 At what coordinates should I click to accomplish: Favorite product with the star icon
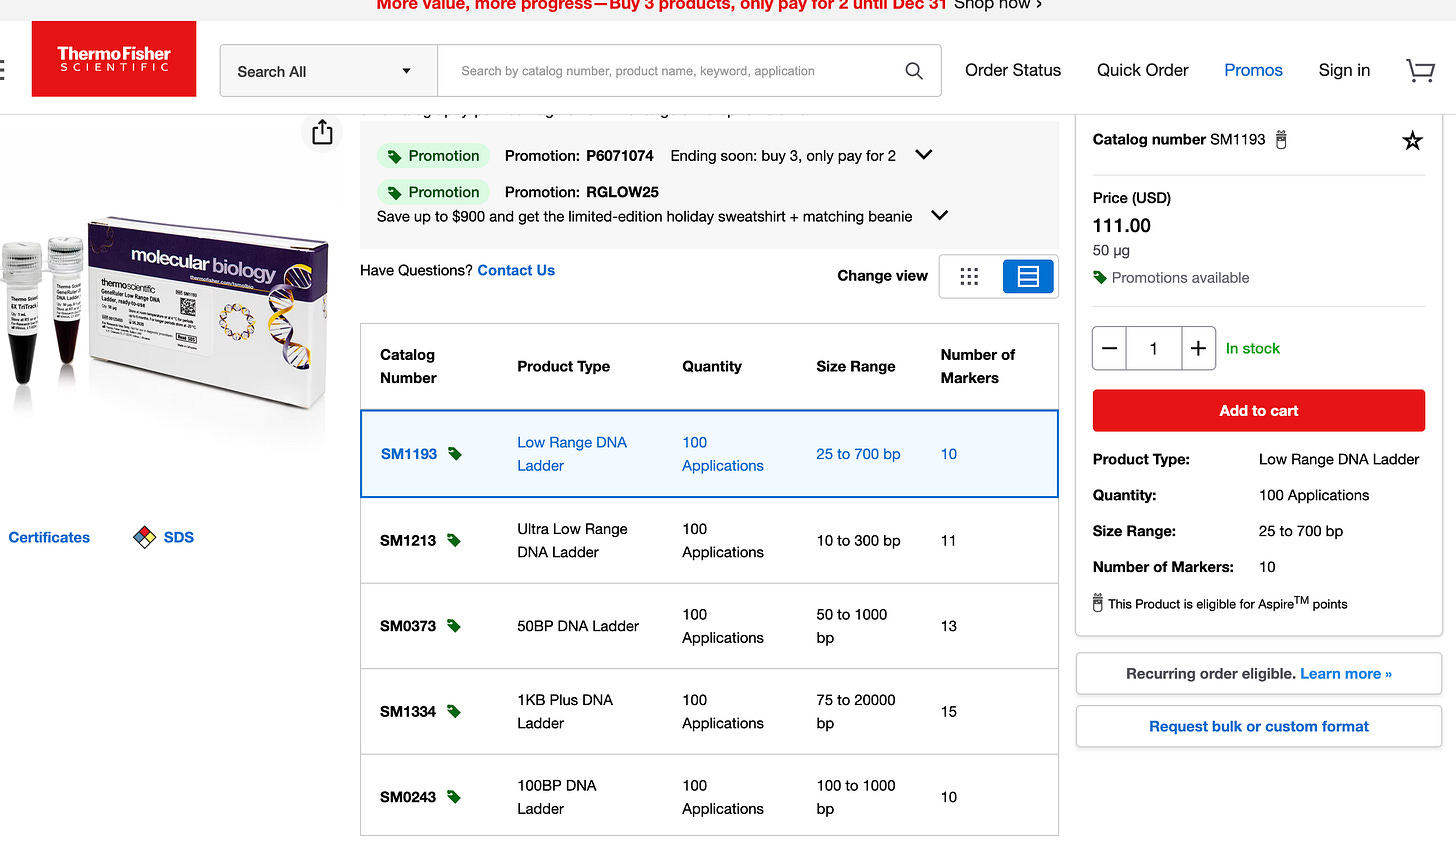[x=1412, y=141]
